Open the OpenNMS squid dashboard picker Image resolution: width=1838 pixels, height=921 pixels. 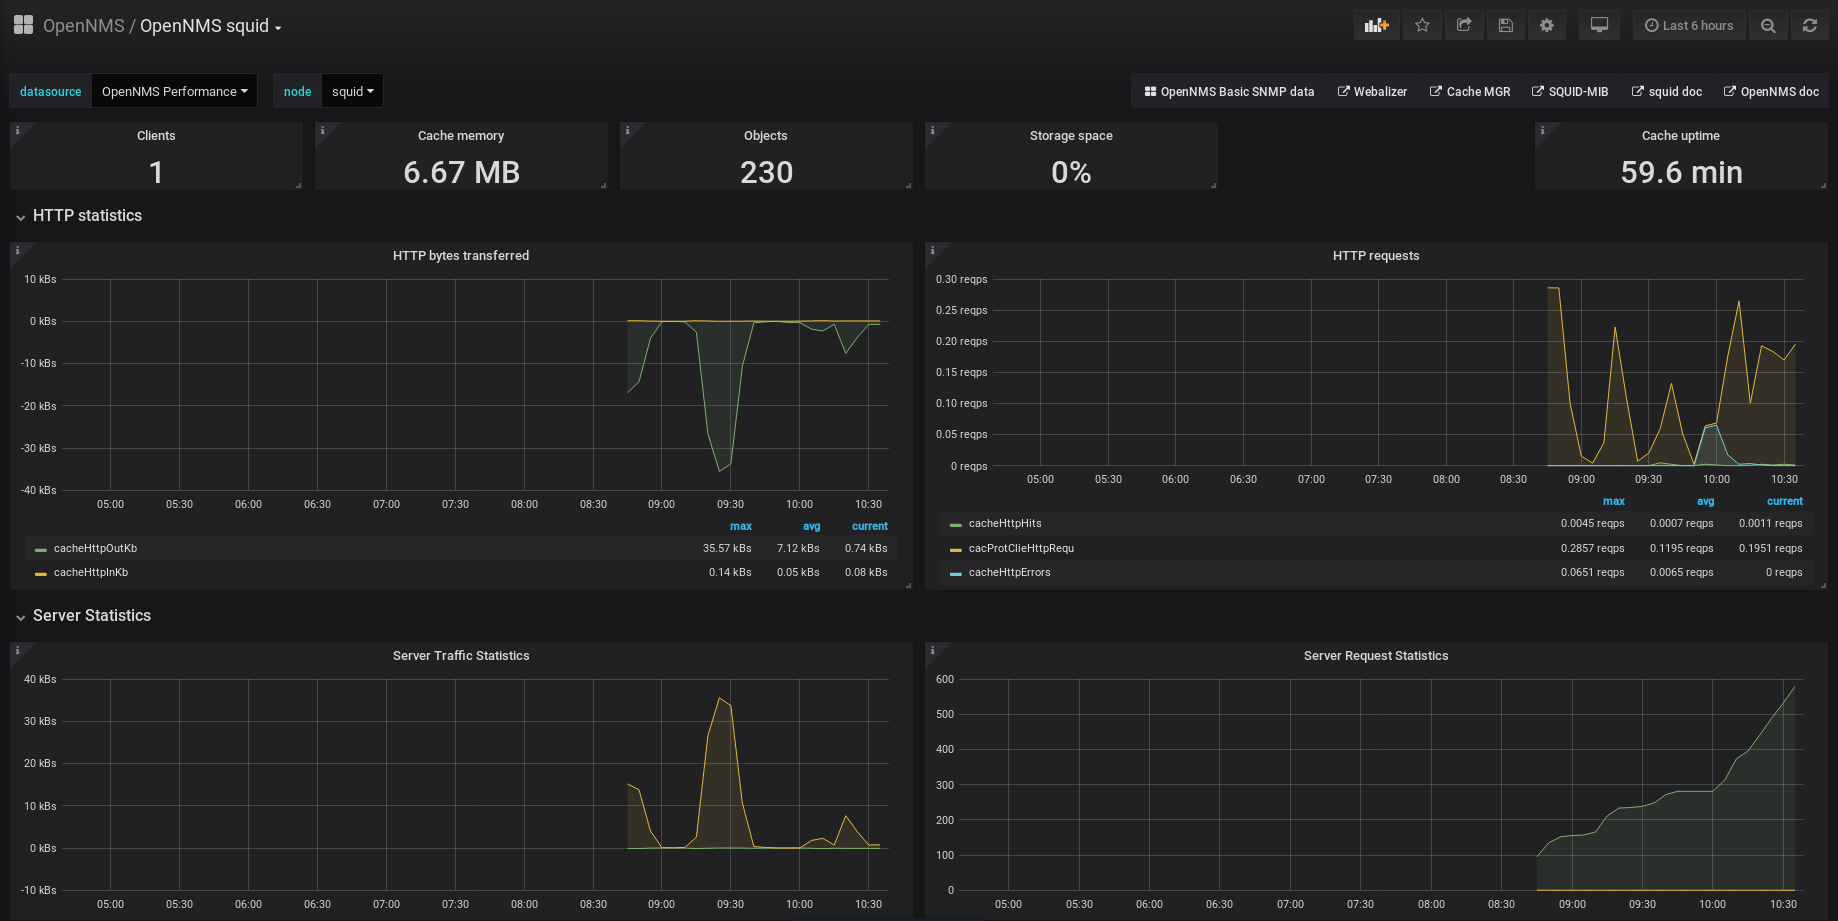(210, 26)
